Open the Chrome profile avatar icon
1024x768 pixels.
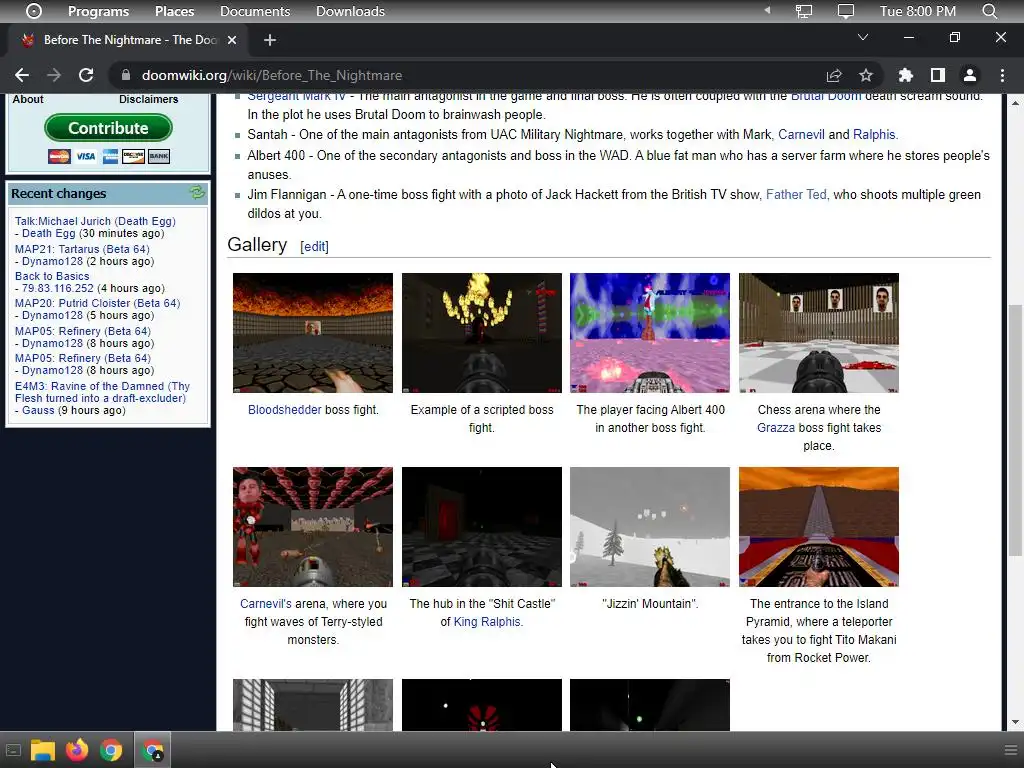[x=970, y=75]
